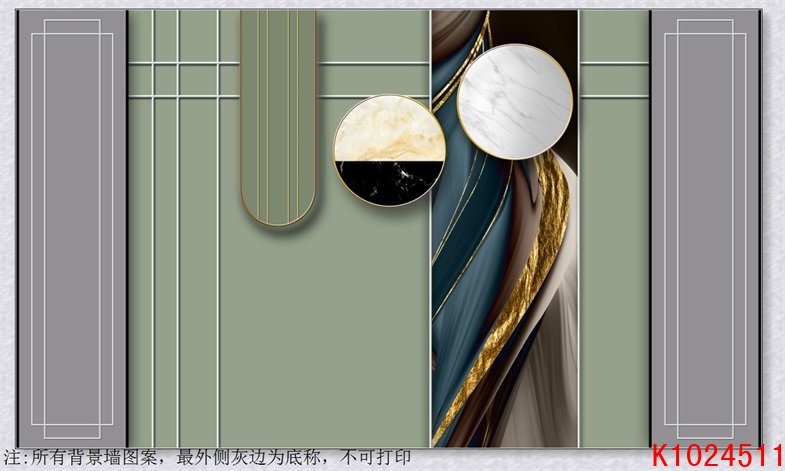Select the note text starting with 注:所有背景墙图案

click(x=207, y=457)
